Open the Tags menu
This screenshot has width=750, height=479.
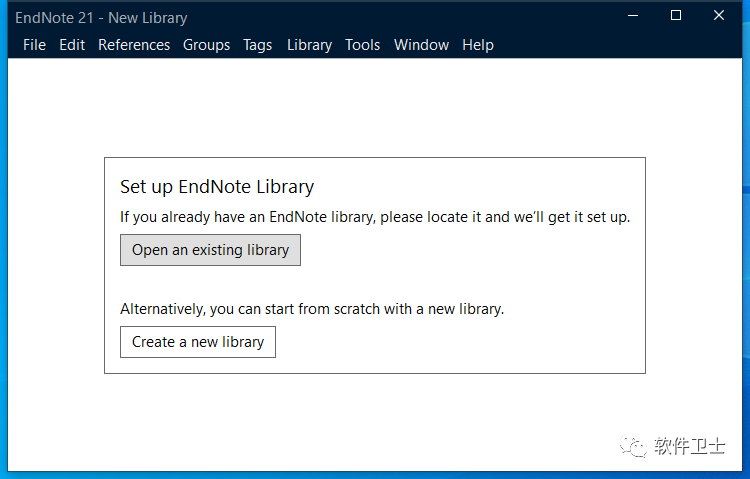point(257,45)
